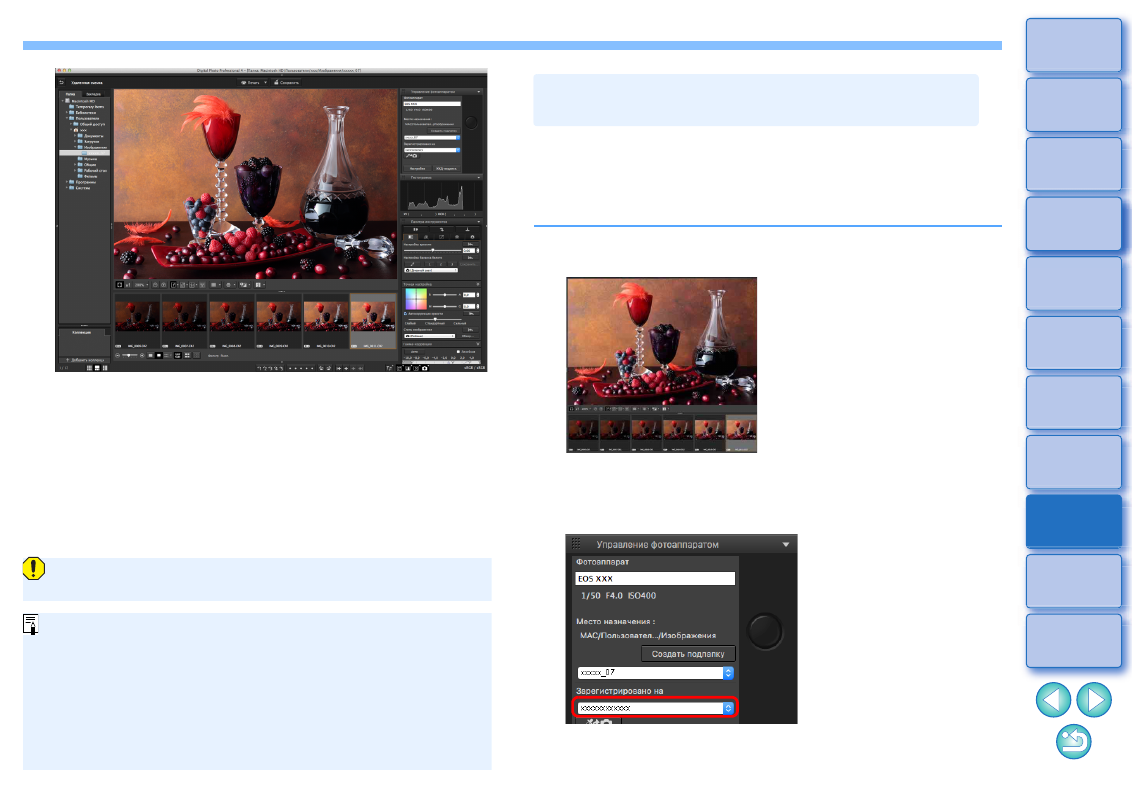Click the Место назначения label in enlarged panel
The width and height of the screenshot is (1132, 800).
tap(615, 621)
